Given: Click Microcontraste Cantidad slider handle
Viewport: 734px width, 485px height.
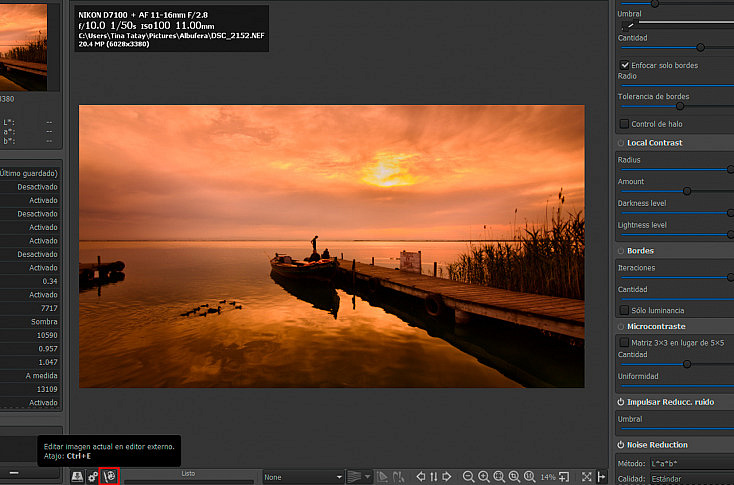Looking at the screenshot, I should point(687,364).
